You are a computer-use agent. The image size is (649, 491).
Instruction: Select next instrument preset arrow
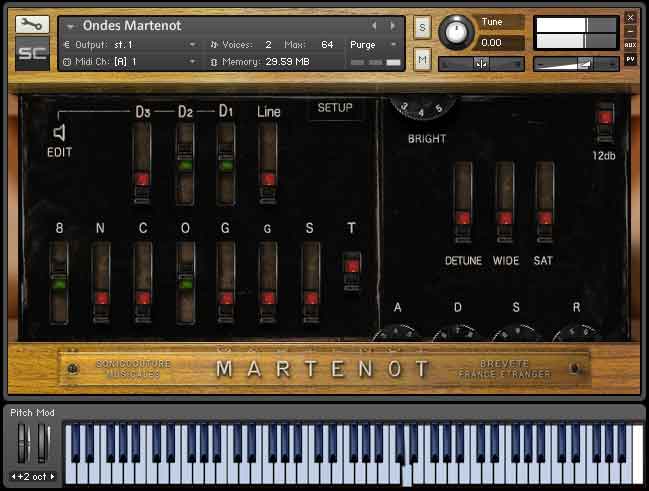pyautogui.click(x=392, y=26)
